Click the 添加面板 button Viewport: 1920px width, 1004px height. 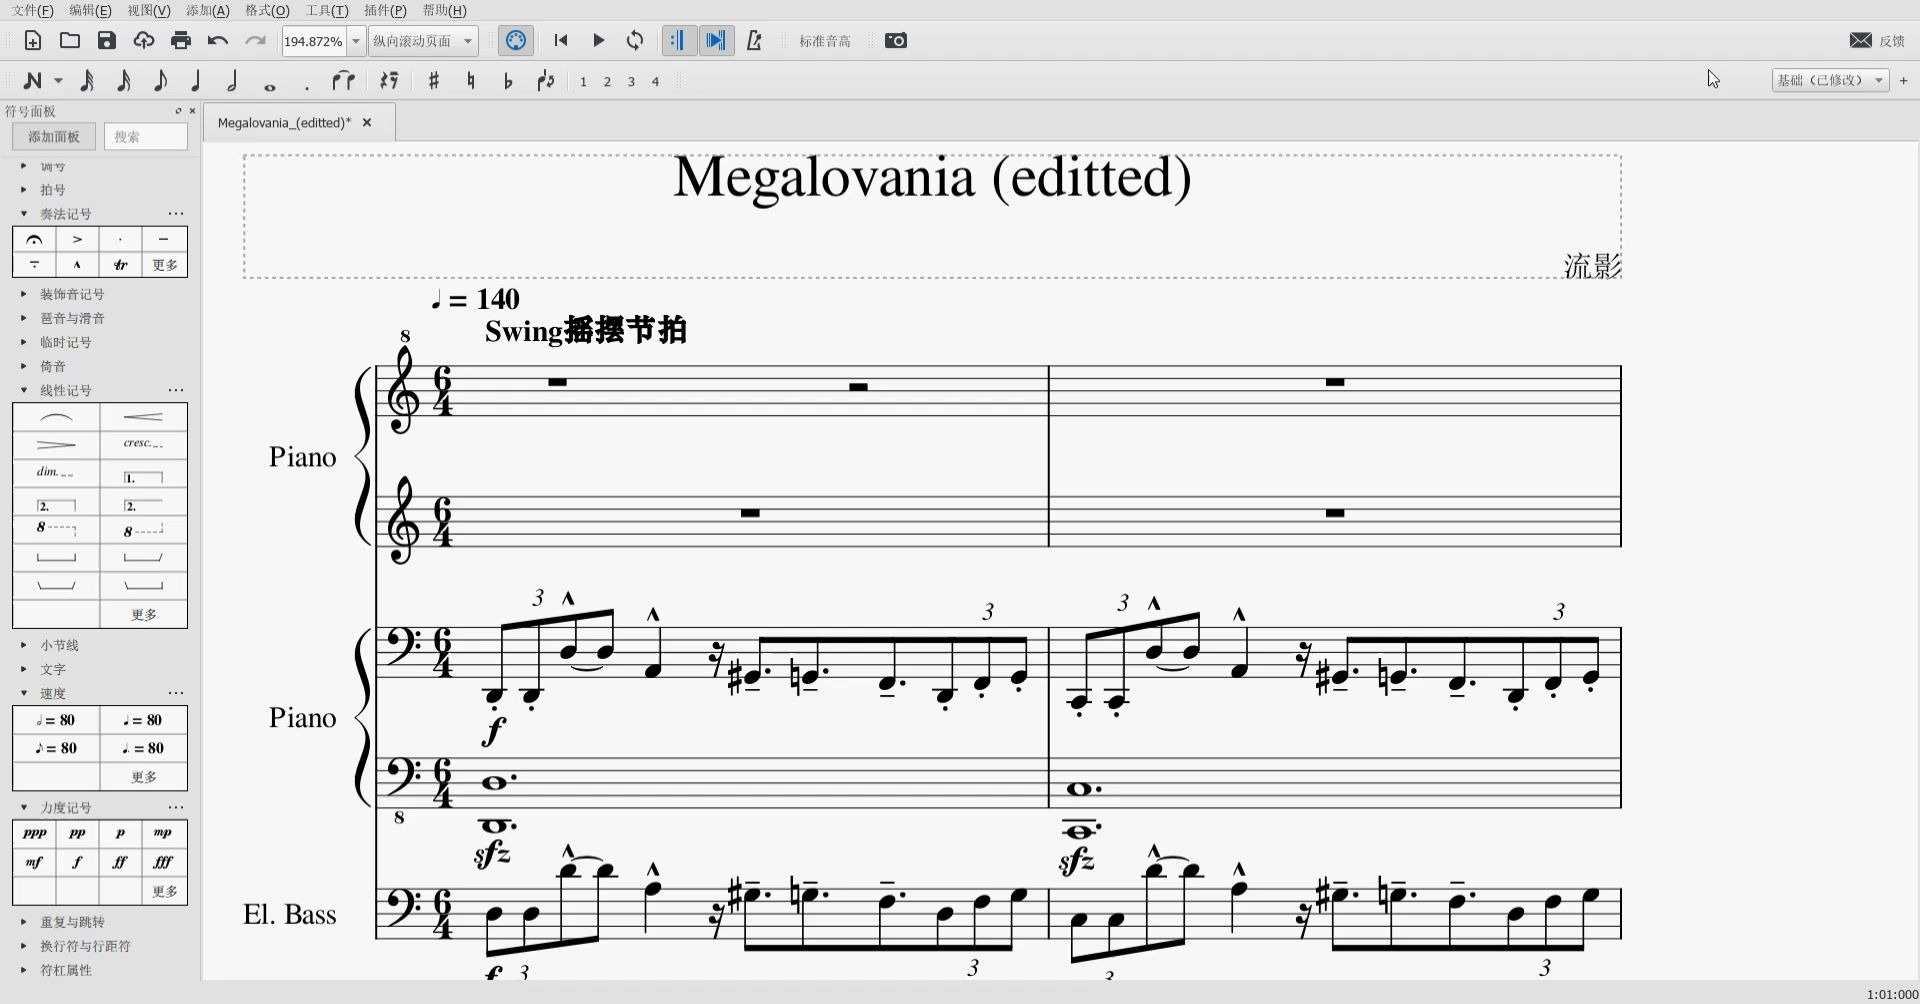pos(52,136)
